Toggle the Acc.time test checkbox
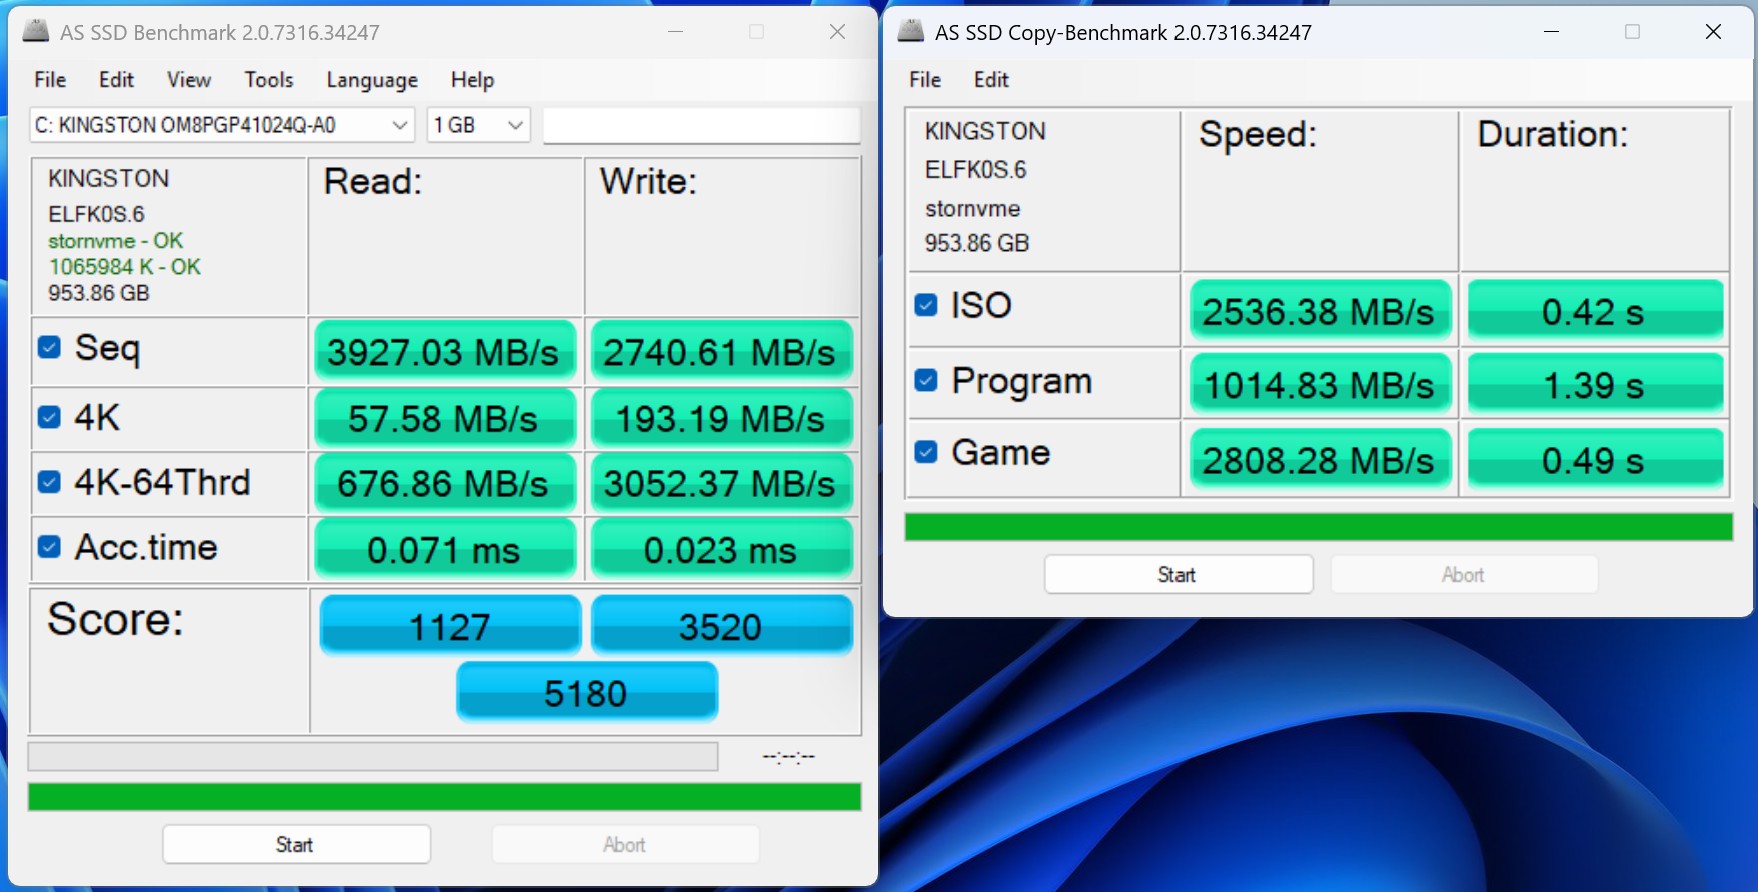The height and width of the screenshot is (892, 1758). (x=49, y=547)
